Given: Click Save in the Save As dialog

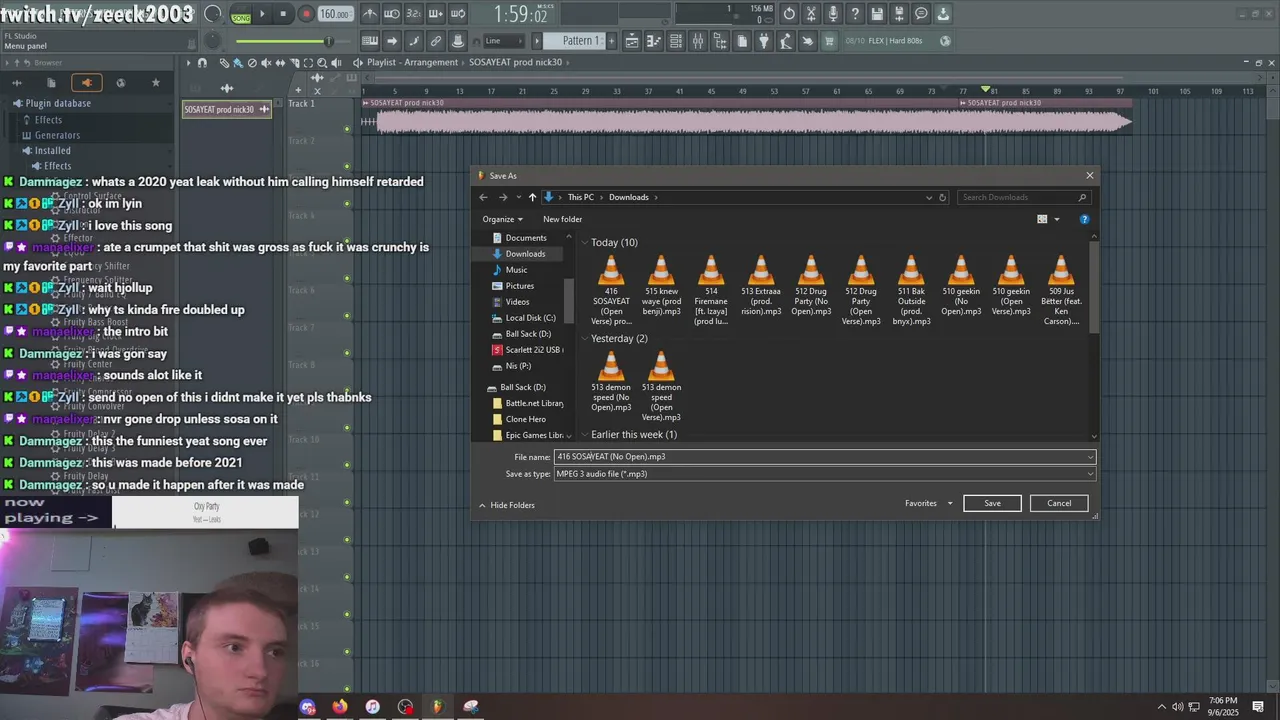Looking at the screenshot, I should 992,503.
